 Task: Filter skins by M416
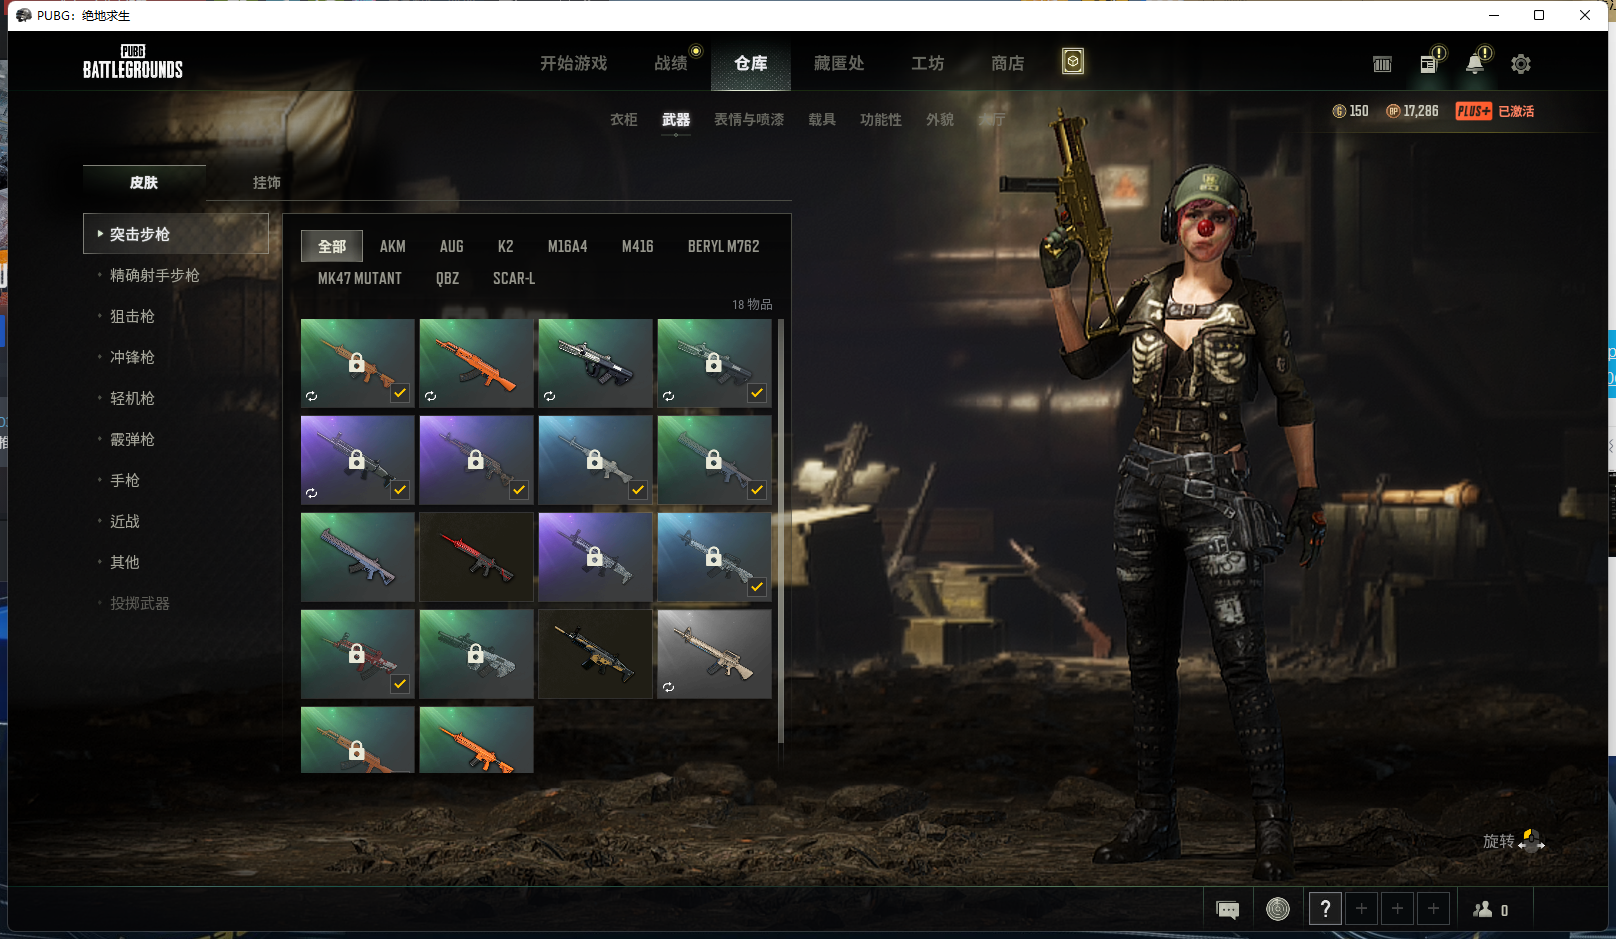tap(637, 246)
